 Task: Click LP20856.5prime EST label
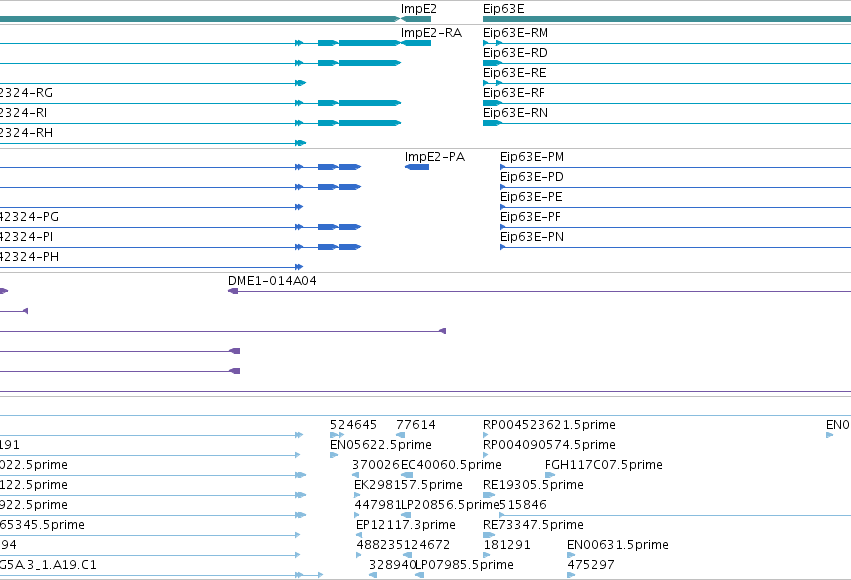[x=450, y=505]
